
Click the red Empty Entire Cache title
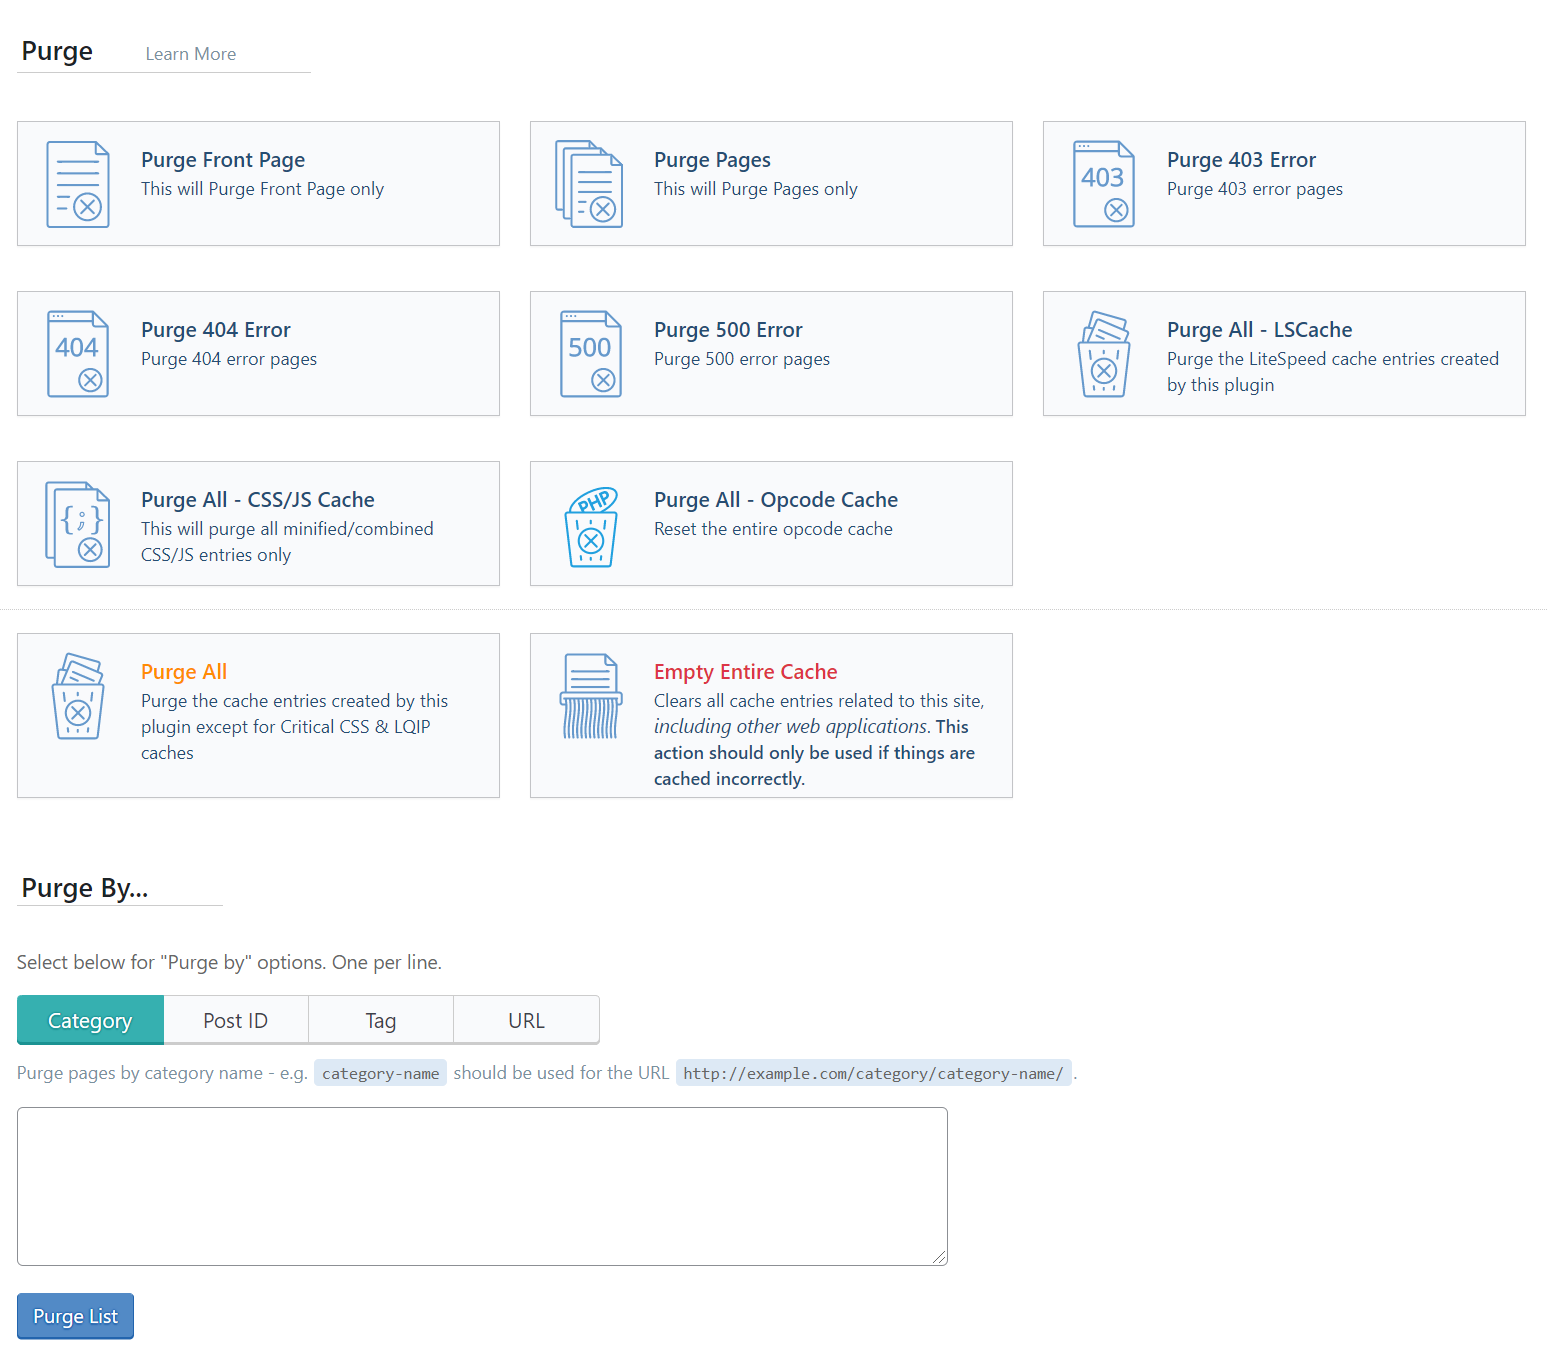pos(745,672)
